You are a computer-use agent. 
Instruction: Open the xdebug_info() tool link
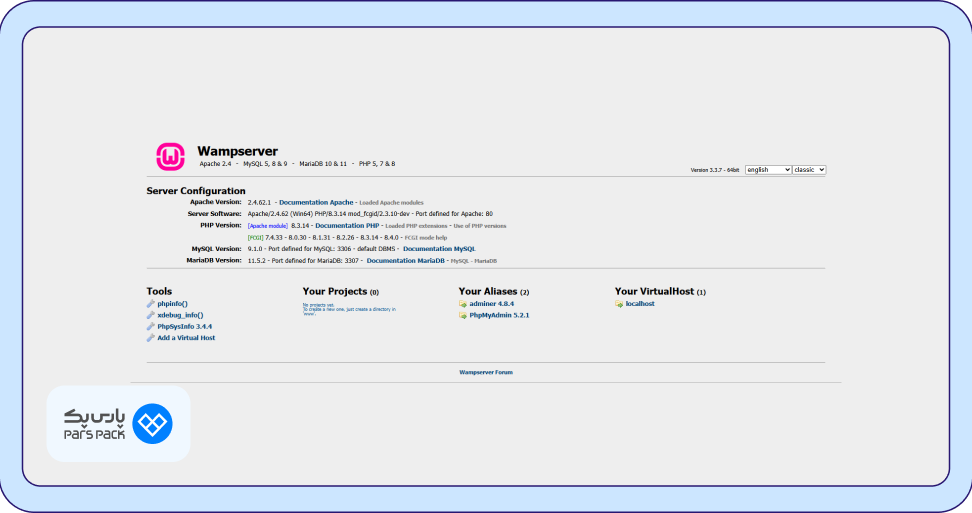180,315
